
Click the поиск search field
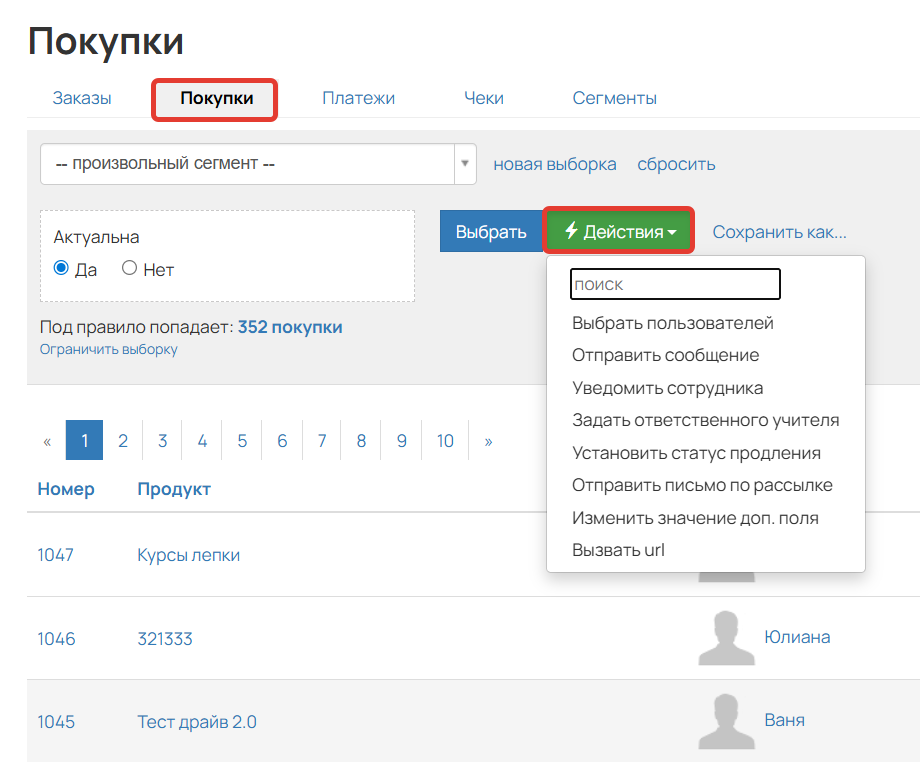[x=675, y=284]
